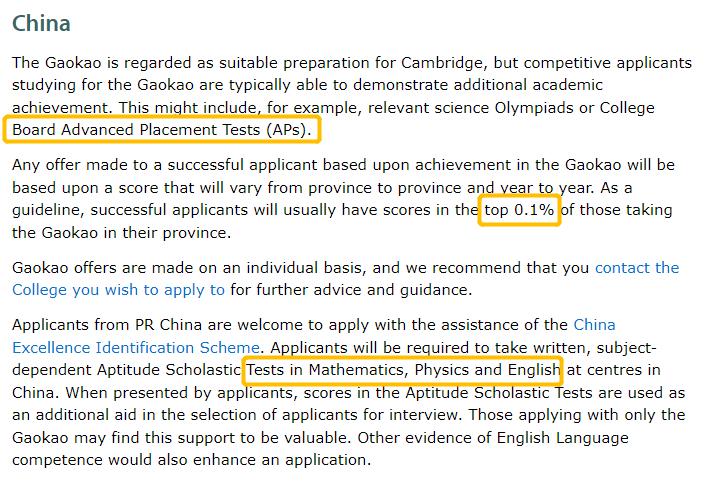Open the "contact the" link at line end
719x482 pixels.
pos(637,267)
